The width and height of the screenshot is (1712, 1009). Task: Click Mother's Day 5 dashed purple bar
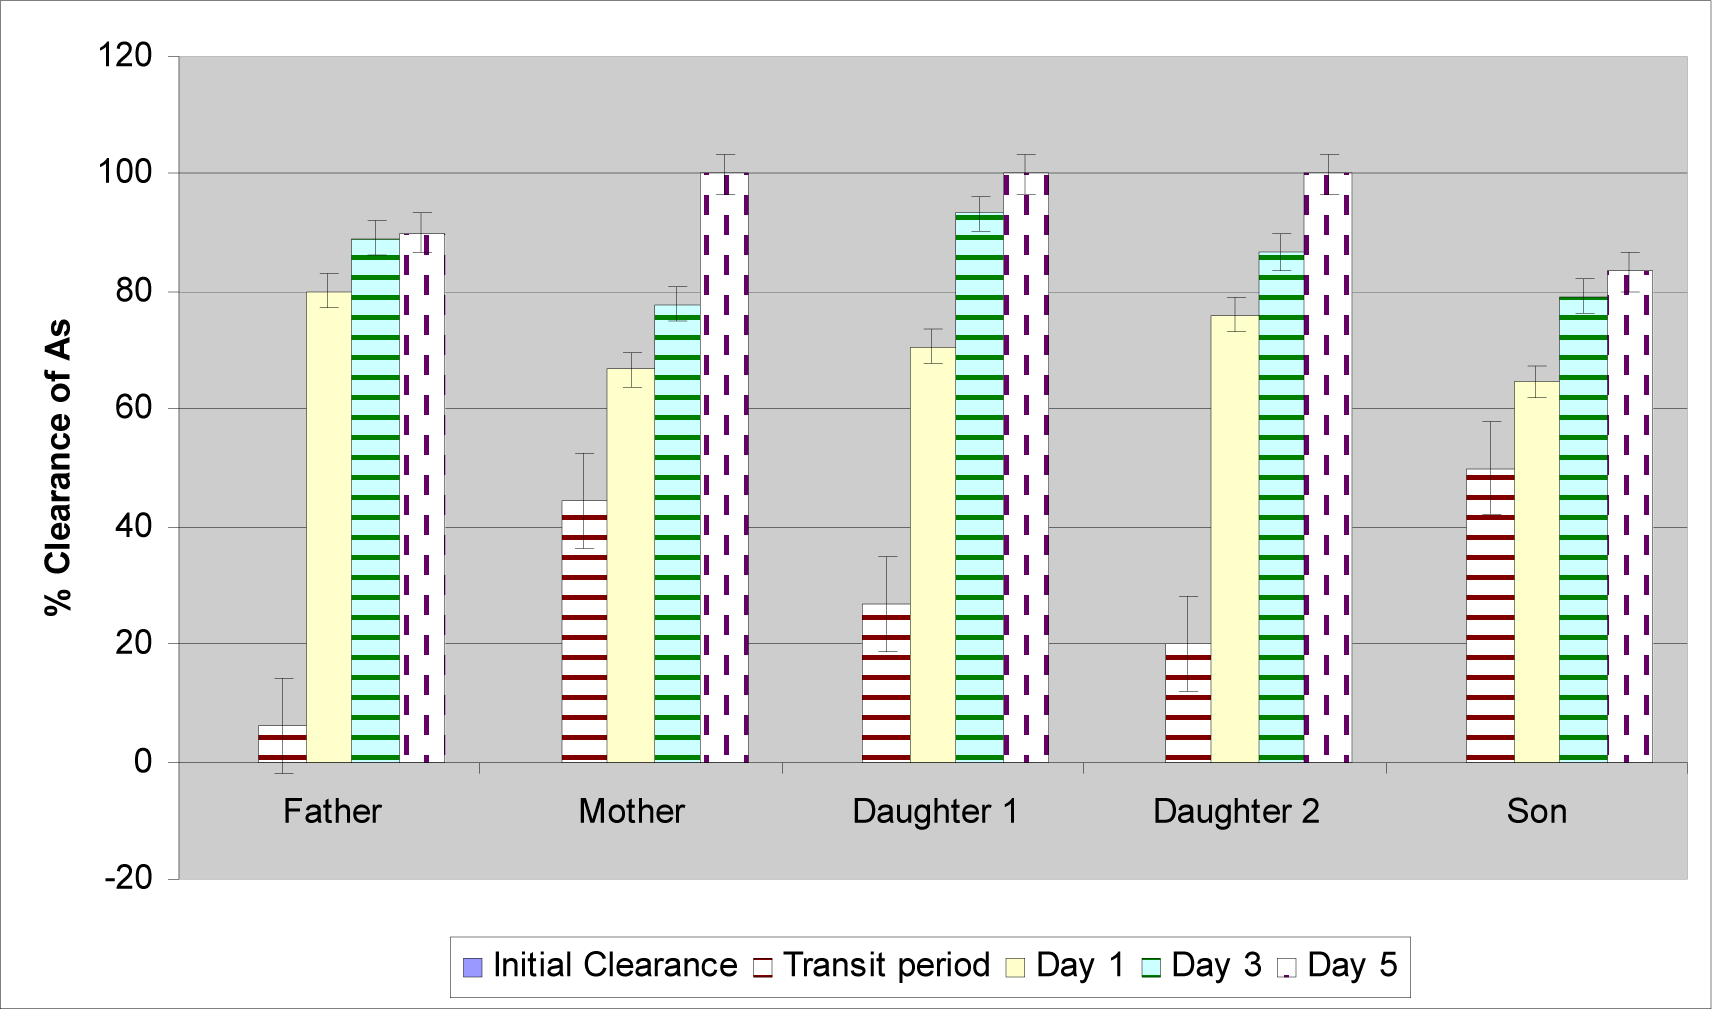tap(724, 467)
